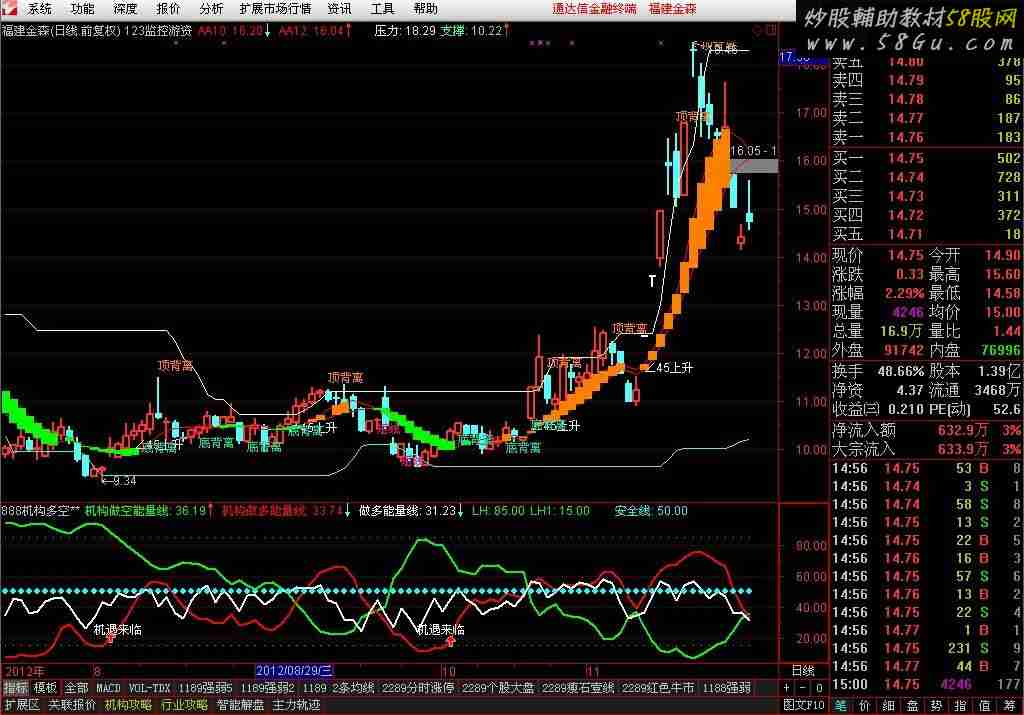Click the 2012/08/29 date marker on timeline
Screen dimensions: 1024x715
point(295,669)
